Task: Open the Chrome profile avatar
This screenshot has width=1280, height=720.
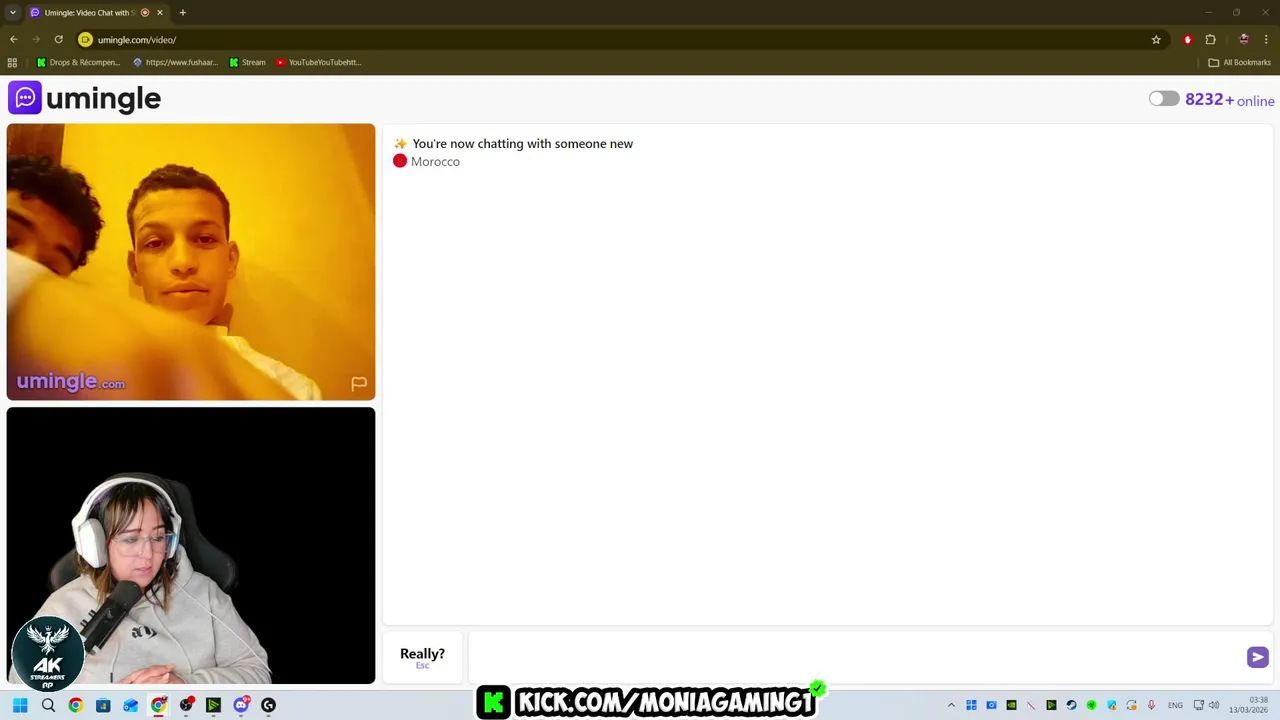Action: 1243,40
